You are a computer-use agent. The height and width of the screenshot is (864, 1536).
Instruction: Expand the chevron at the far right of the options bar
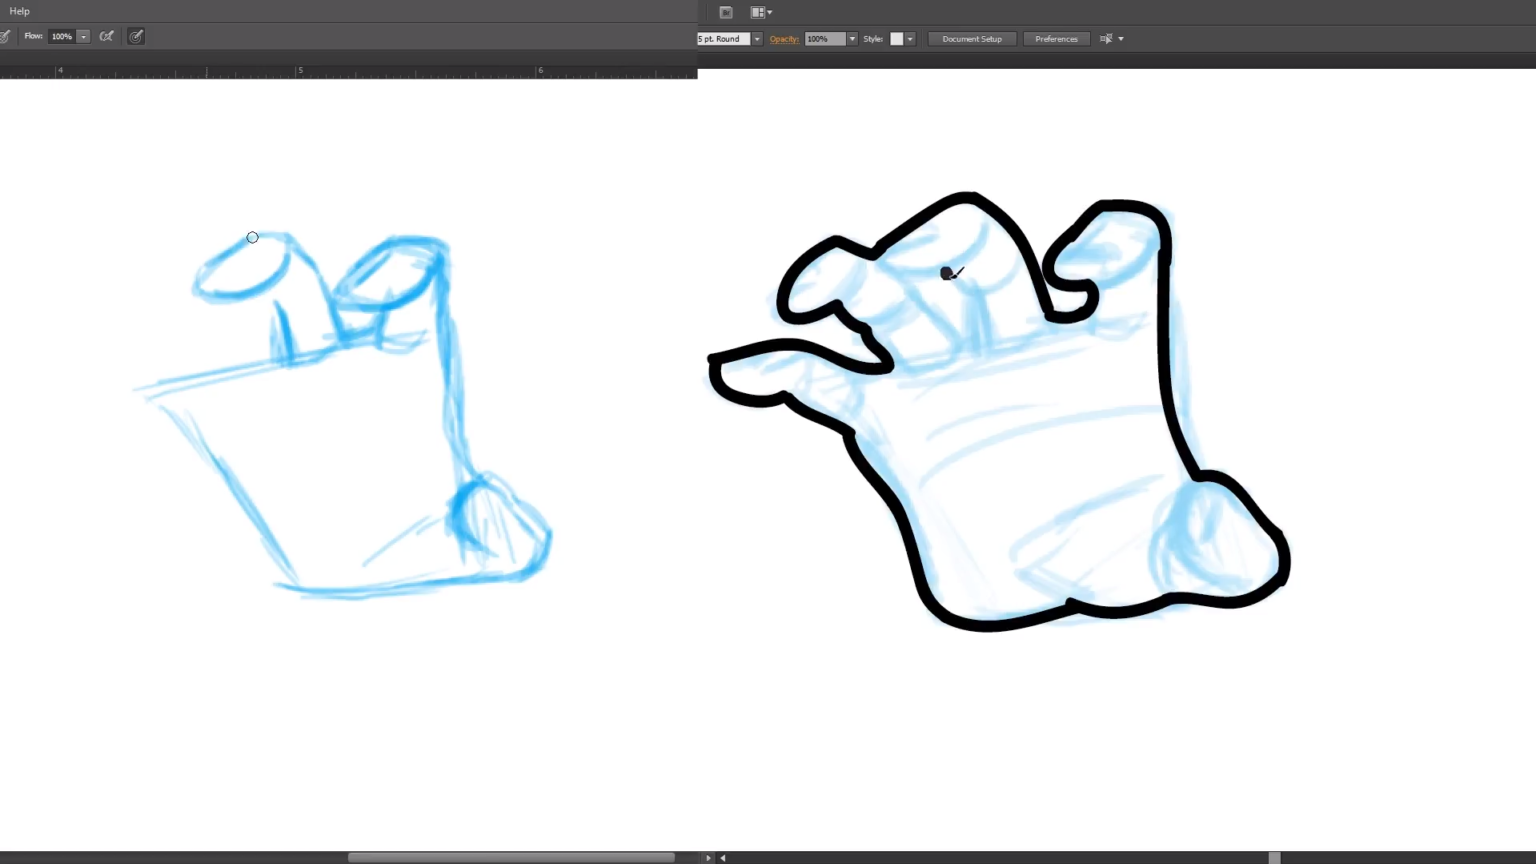point(1121,38)
